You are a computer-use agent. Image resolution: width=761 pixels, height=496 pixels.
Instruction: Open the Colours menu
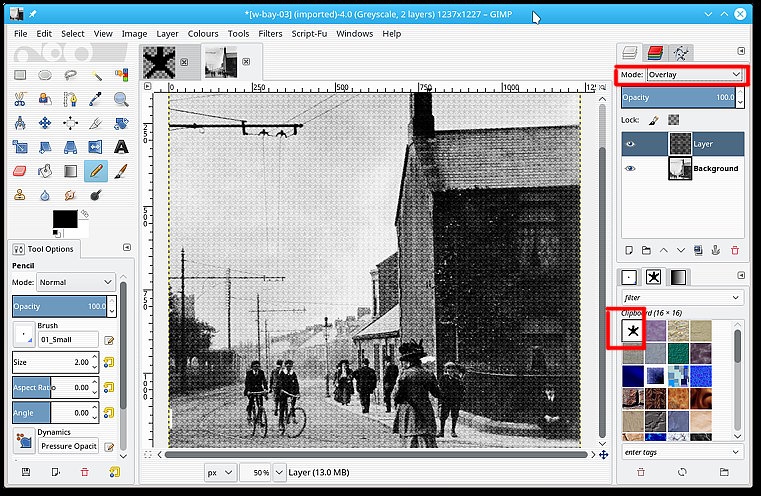pyautogui.click(x=203, y=33)
